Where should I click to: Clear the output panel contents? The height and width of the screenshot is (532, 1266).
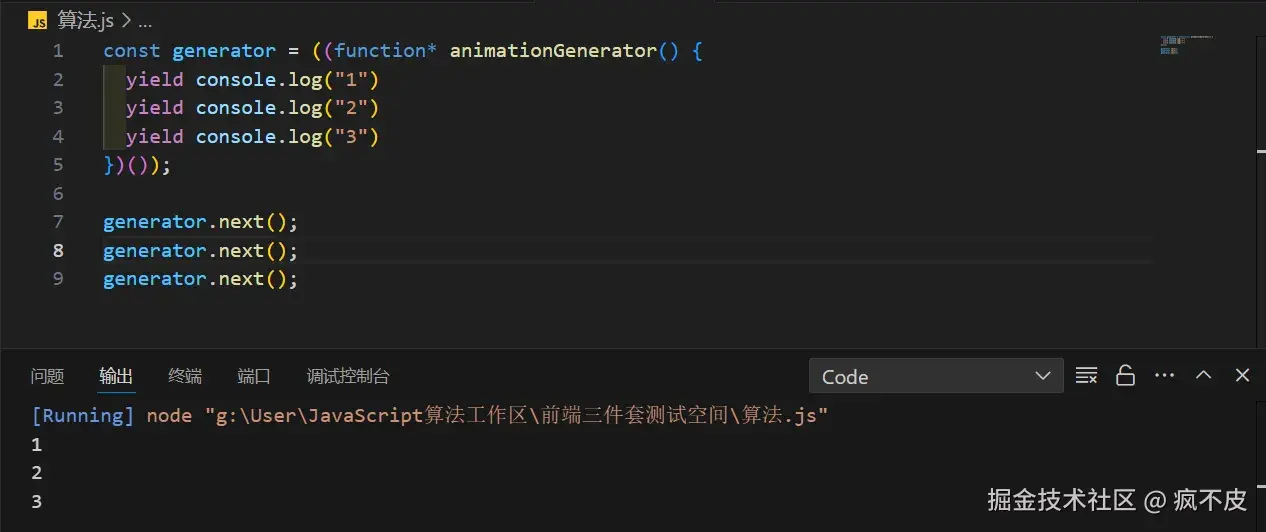[1086, 376]
